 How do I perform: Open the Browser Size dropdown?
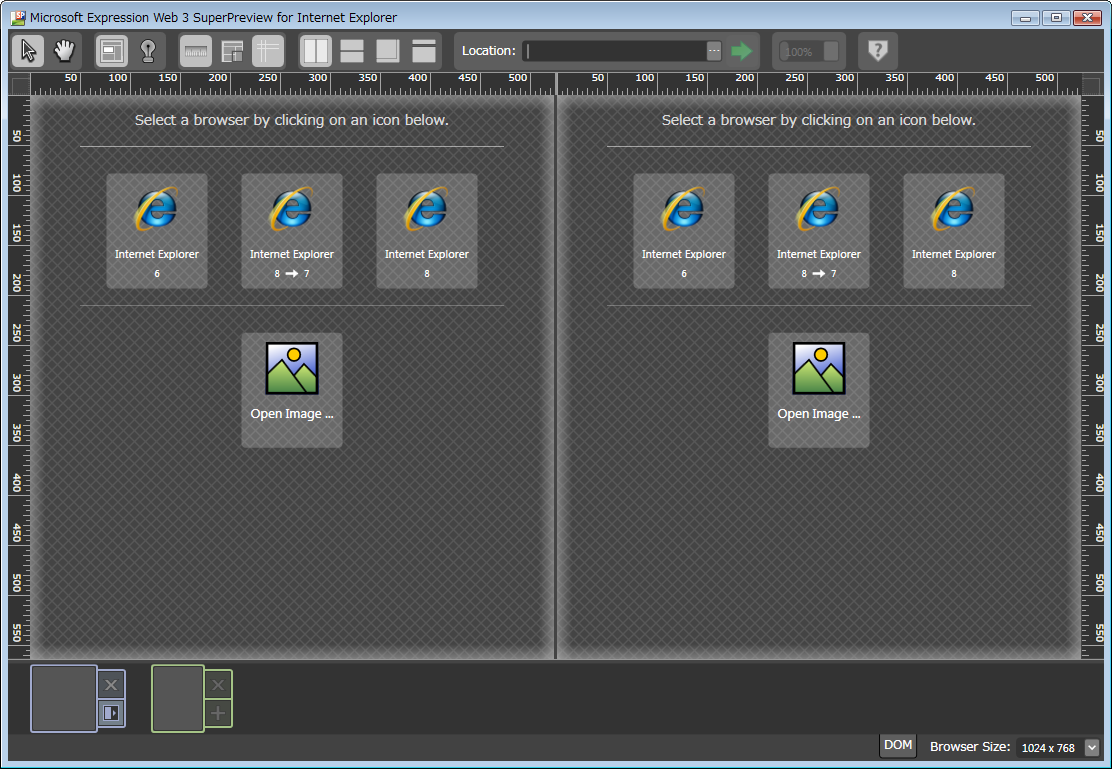click(x=1091, y=747)
